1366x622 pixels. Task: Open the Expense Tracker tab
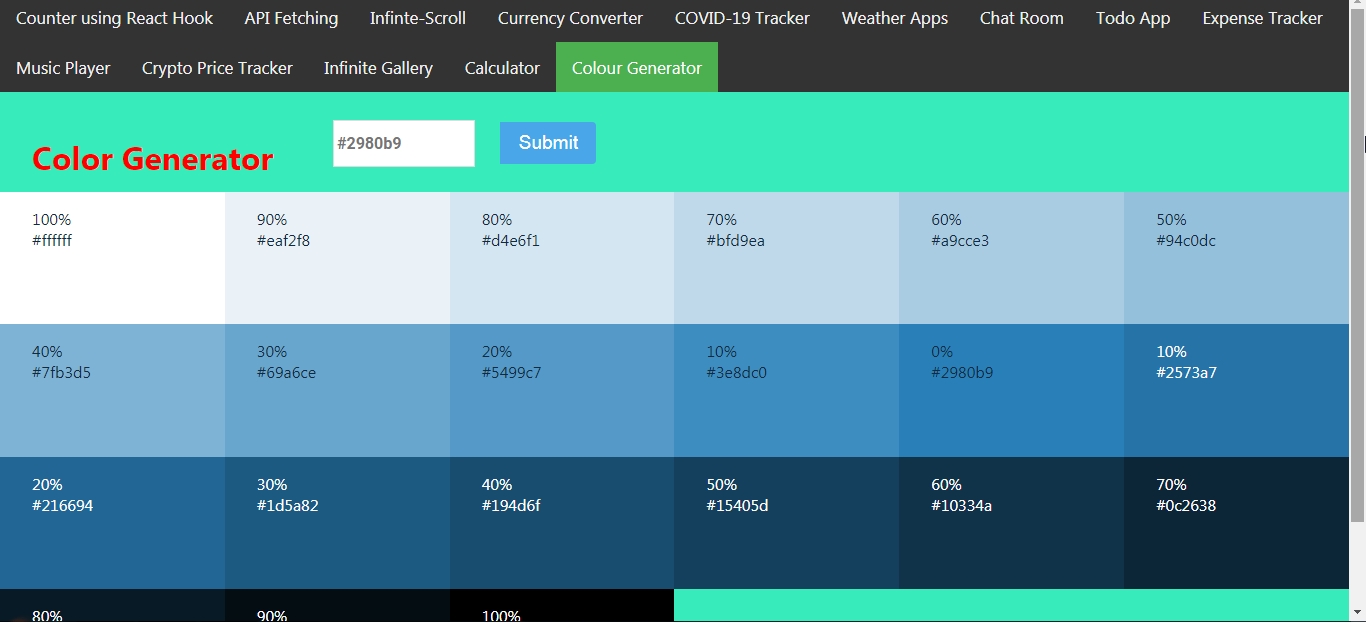point(1262,18)
